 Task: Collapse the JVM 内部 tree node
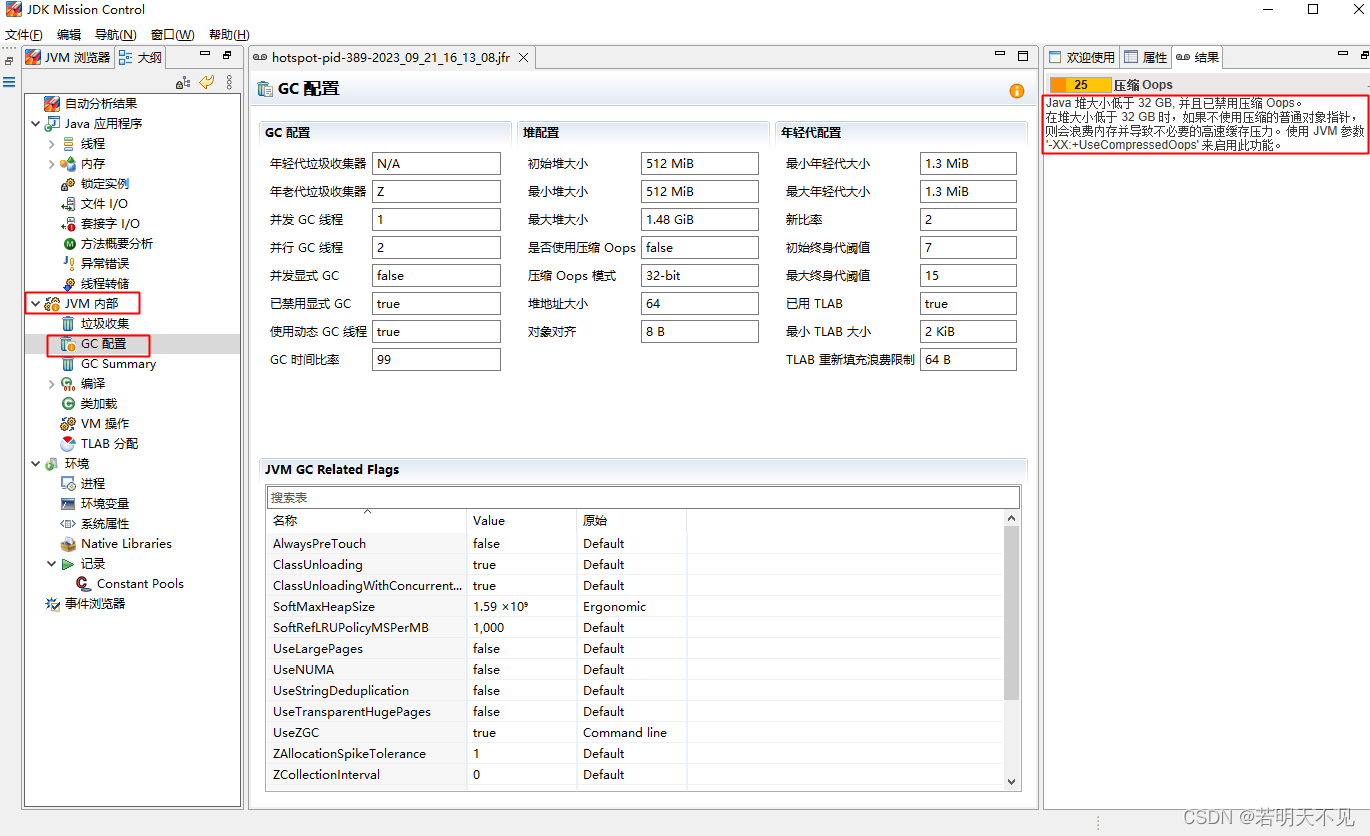tap(35, 303)
